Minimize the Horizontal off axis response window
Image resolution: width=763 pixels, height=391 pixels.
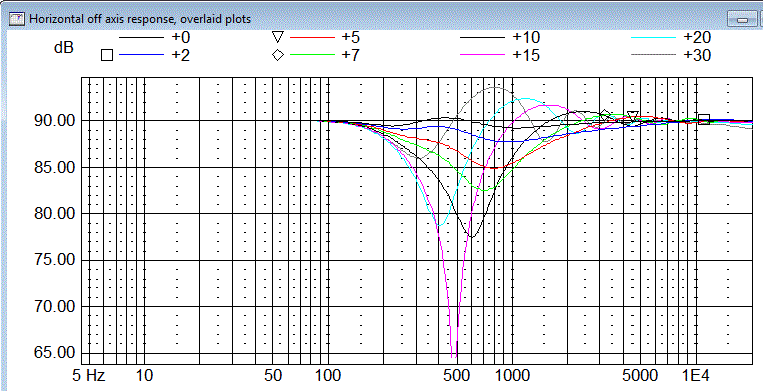[x=742, y=19]
